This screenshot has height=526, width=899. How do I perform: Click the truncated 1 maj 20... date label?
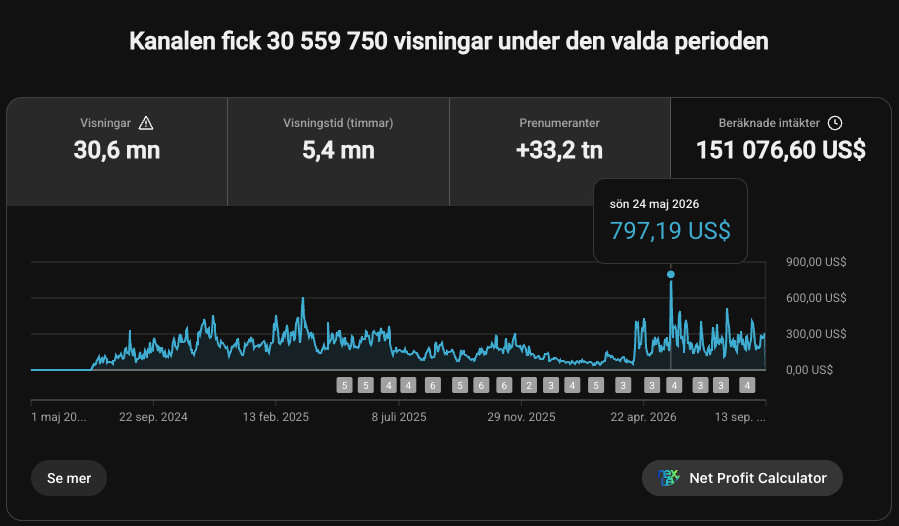tap(58, 417)
